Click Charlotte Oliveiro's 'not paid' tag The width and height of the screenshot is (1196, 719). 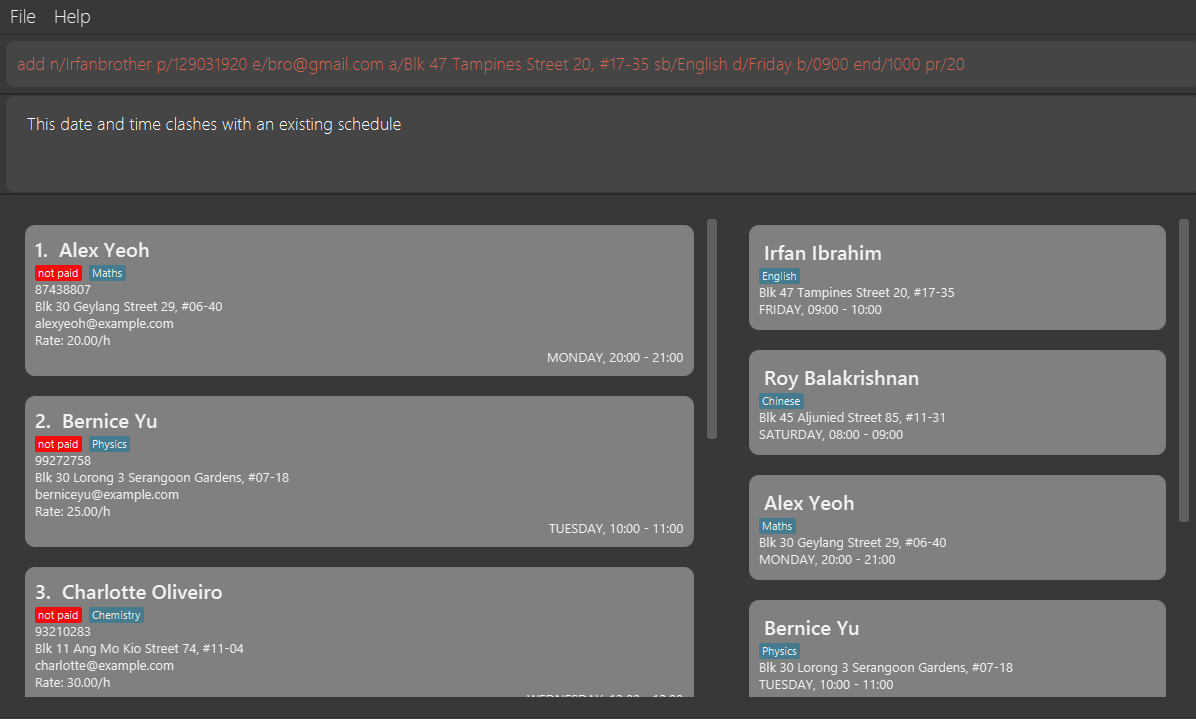[x=58, y=615]
